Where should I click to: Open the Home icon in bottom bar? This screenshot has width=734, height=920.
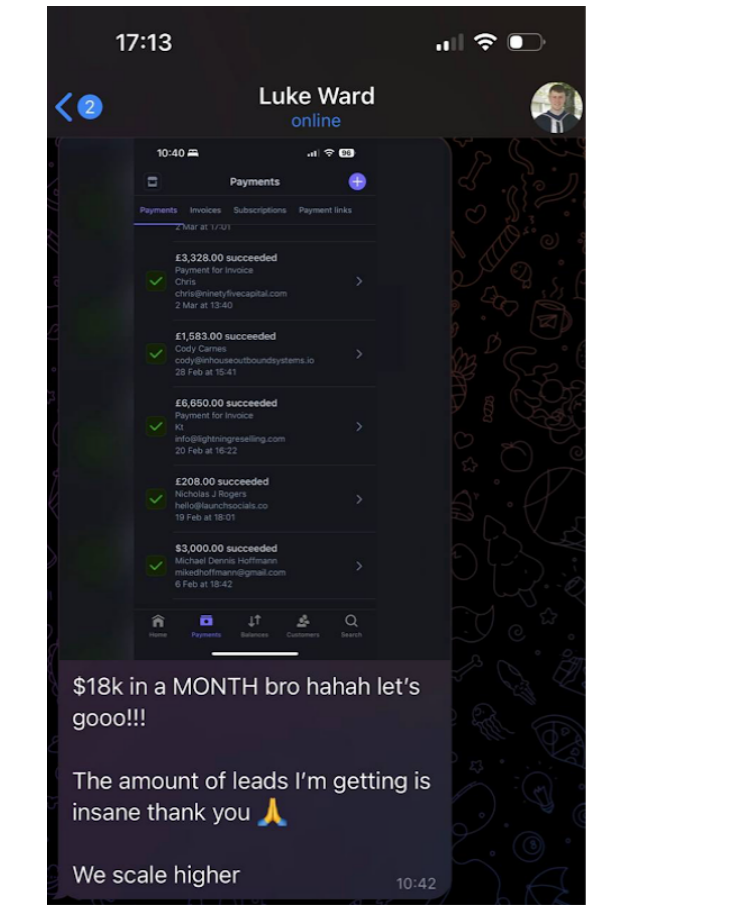158,625
